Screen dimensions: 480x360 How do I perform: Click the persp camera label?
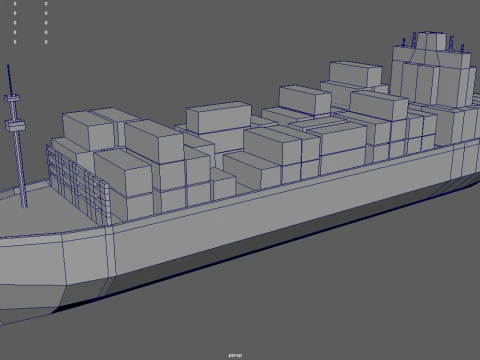click(x=235, y=355)
